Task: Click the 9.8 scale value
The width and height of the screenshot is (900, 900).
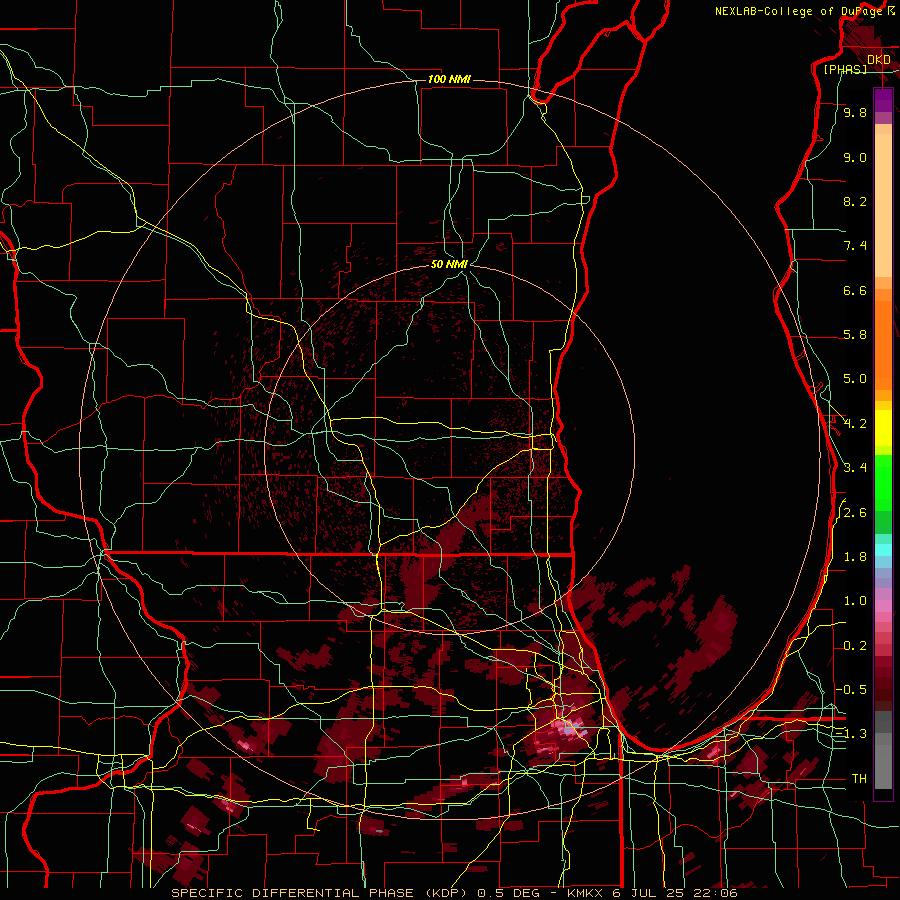Action: click(855, 112)
